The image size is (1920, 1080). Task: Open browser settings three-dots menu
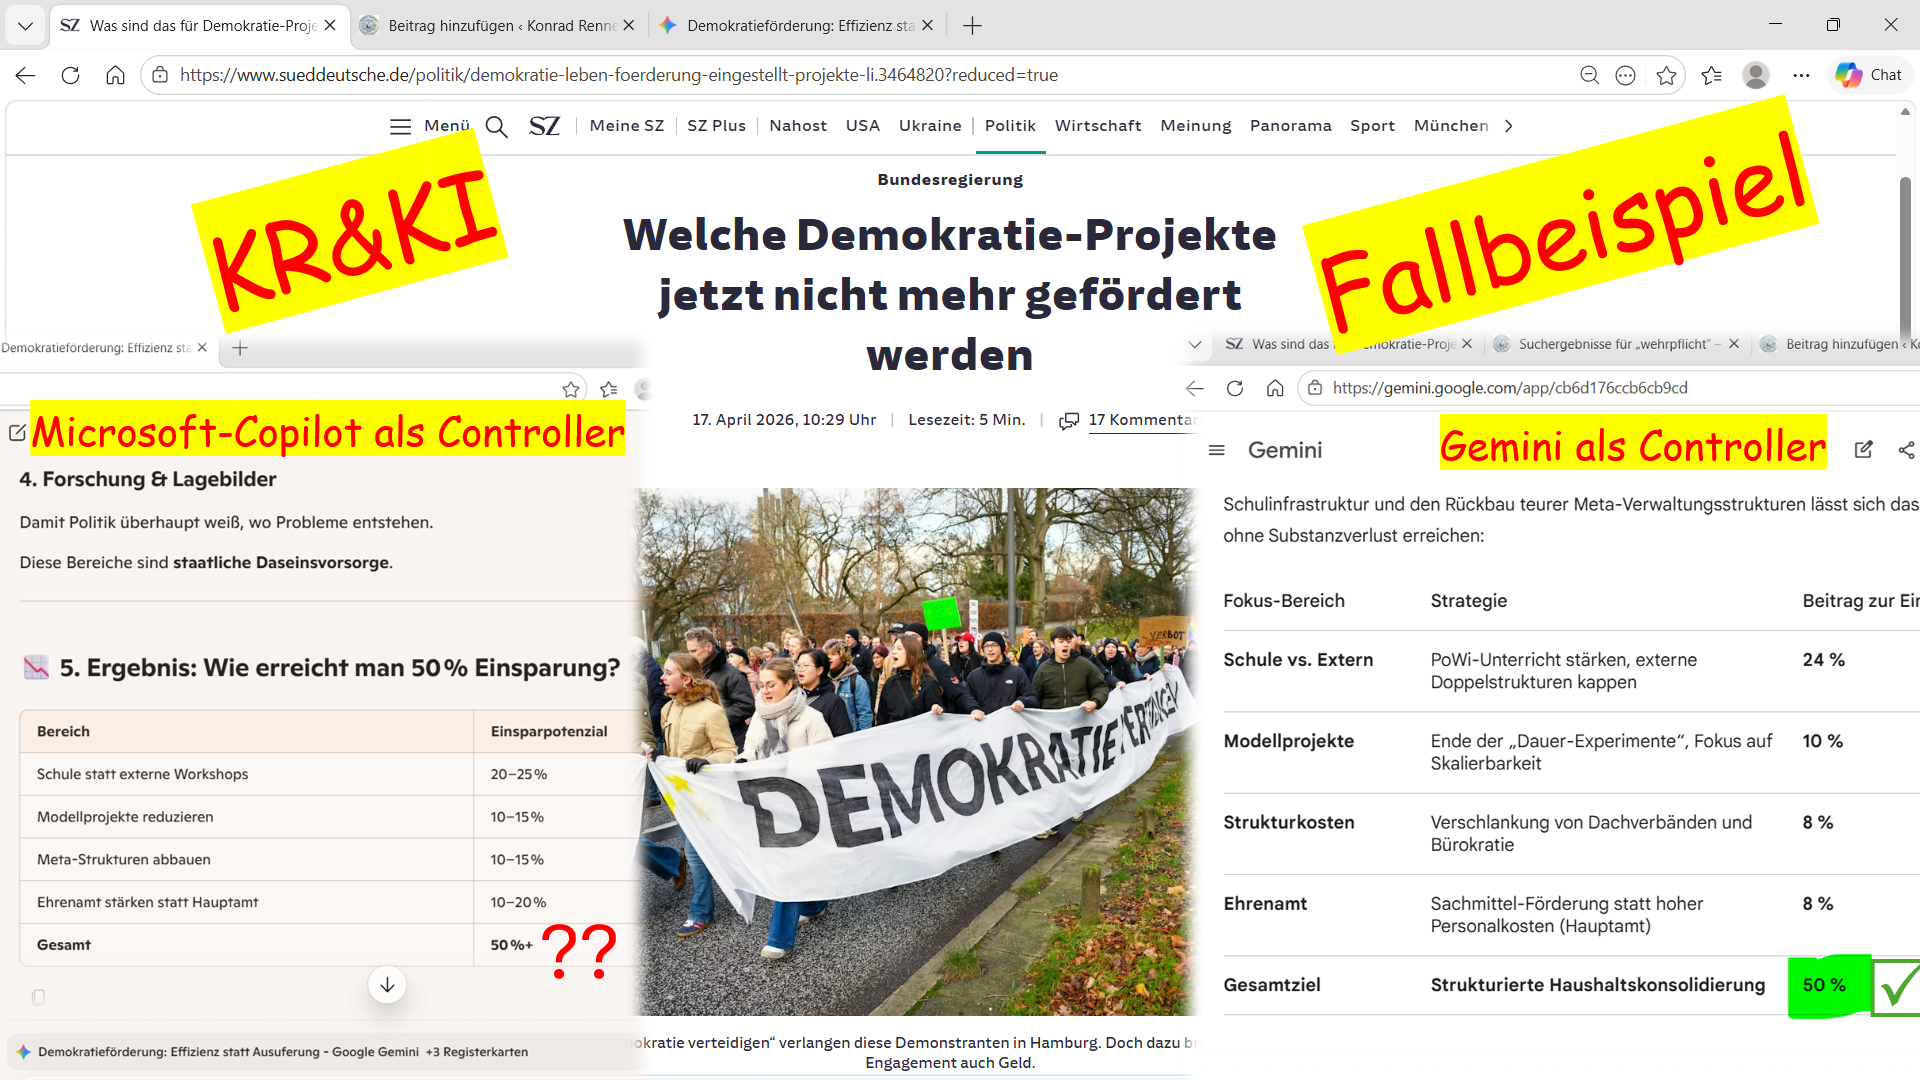[1801, 75]
